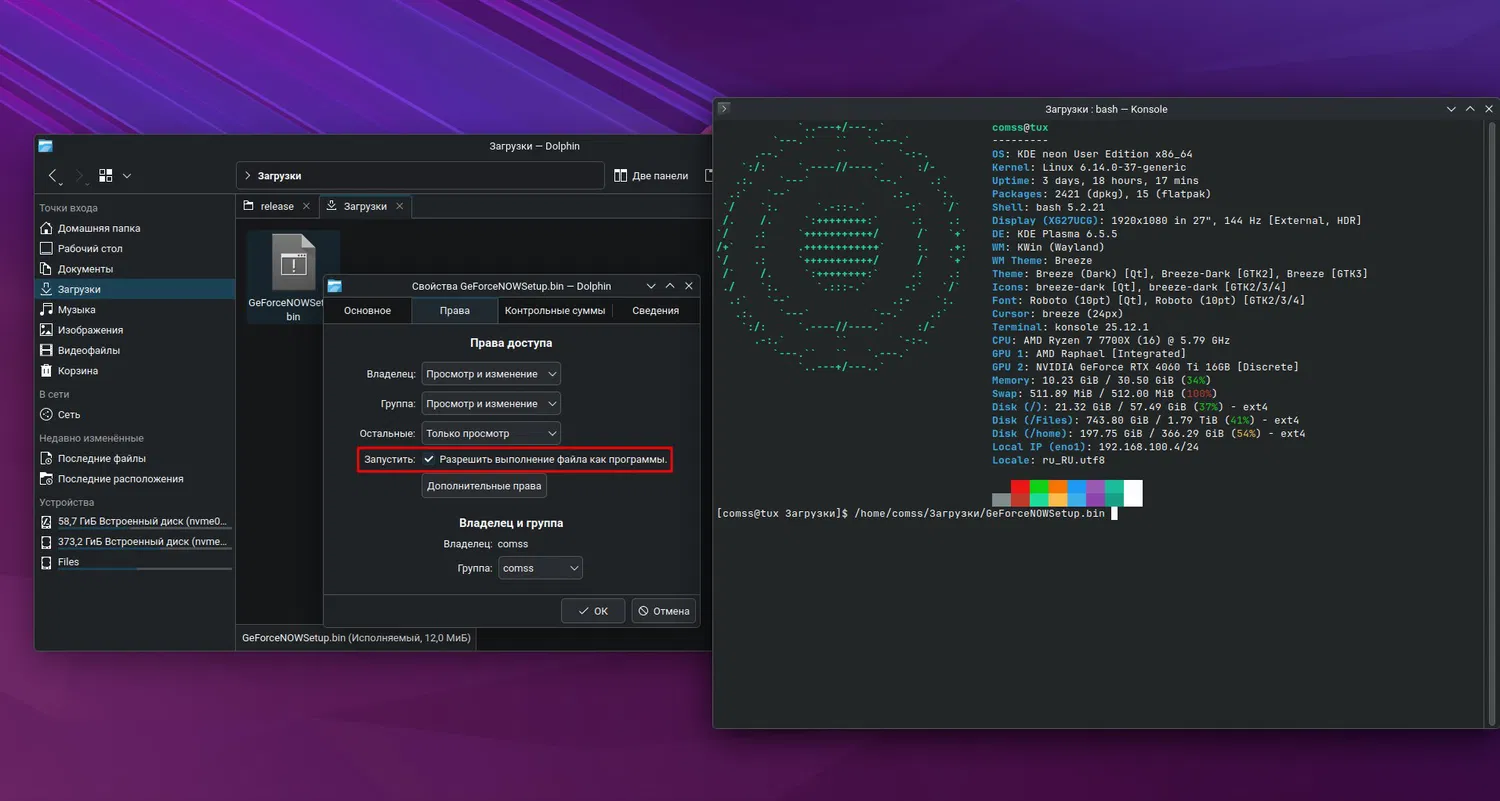Viewport: 1500px width, 801px height.
Task: Open Домашняя папка in the places sidebar
Action: coord(135,228)
